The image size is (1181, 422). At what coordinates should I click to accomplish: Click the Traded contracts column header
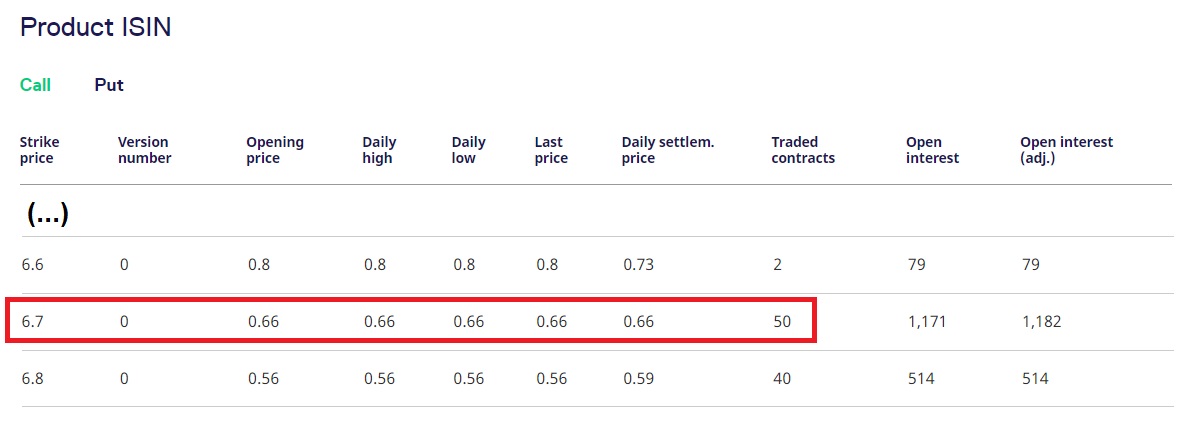pos(802,150)
